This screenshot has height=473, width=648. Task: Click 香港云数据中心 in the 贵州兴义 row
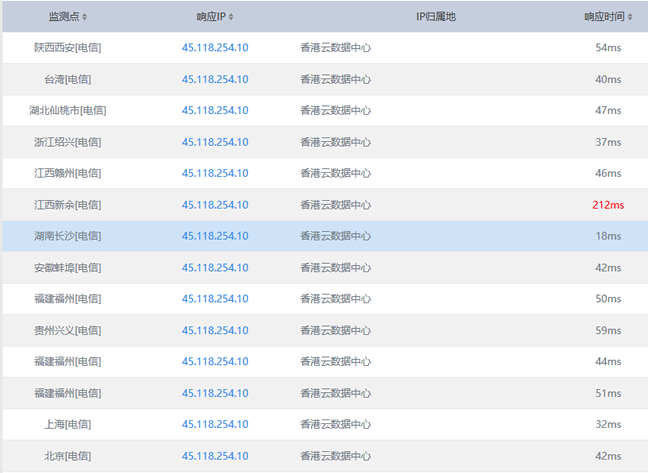[335, 330]
